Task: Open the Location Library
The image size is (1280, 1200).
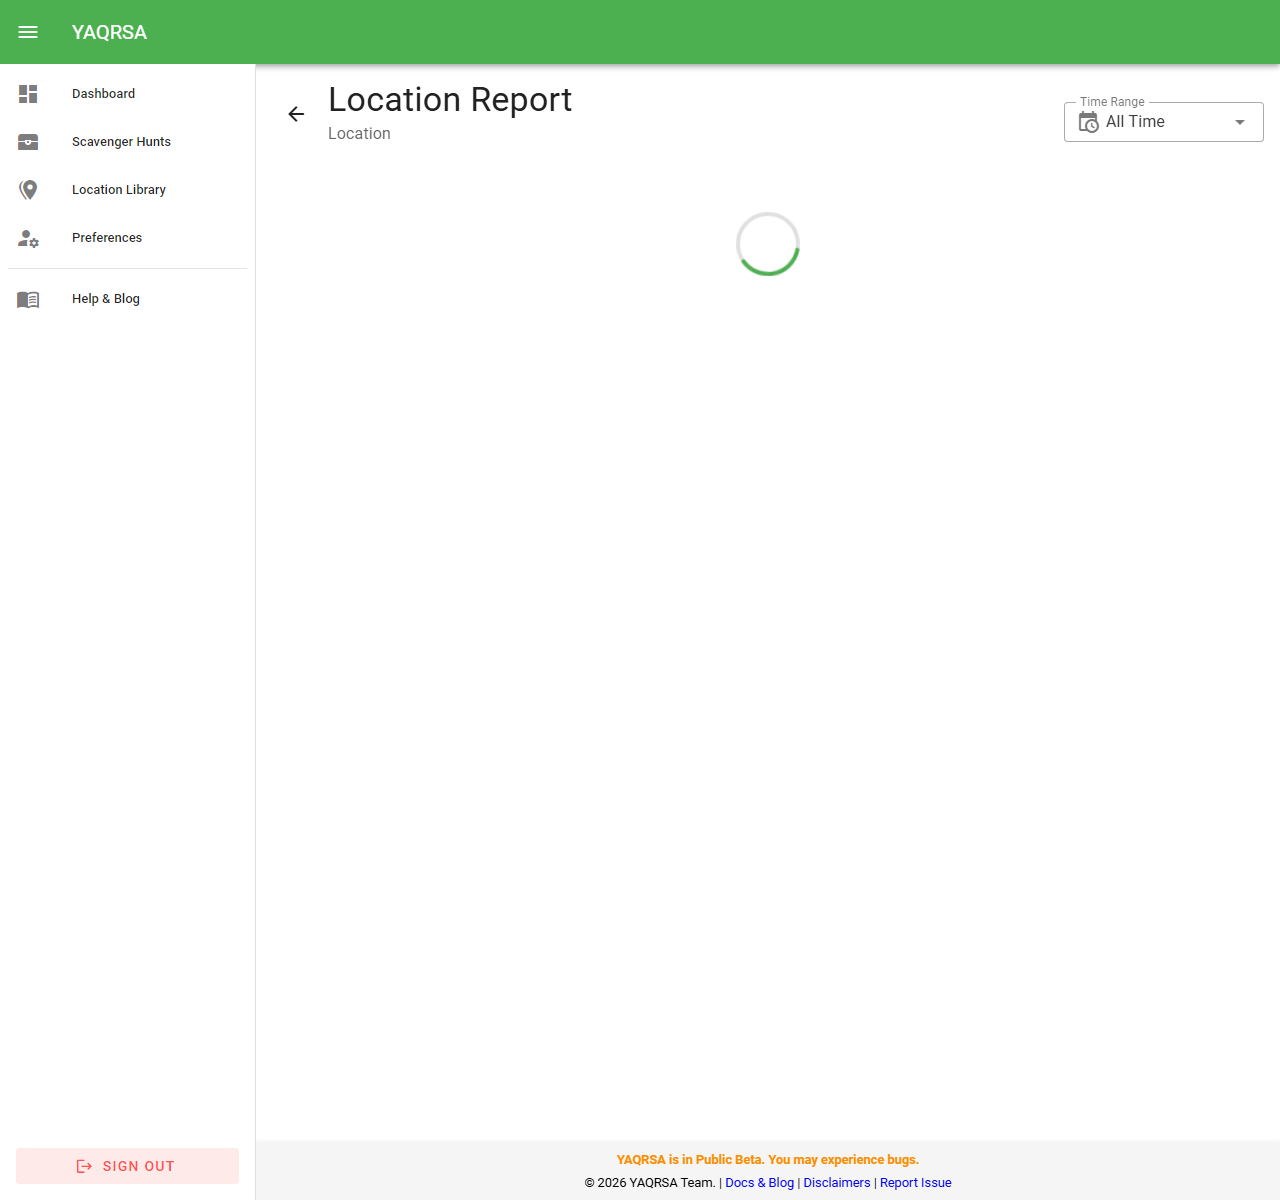Action: tap(128, 190)
